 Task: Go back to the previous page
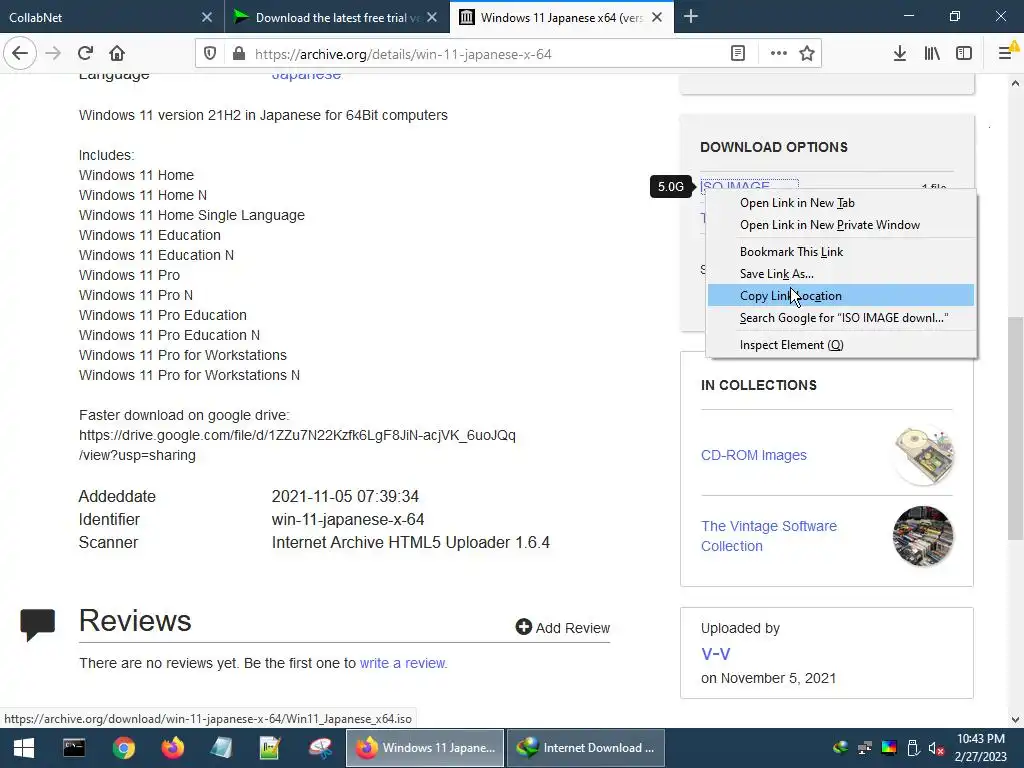pos(20,54)
